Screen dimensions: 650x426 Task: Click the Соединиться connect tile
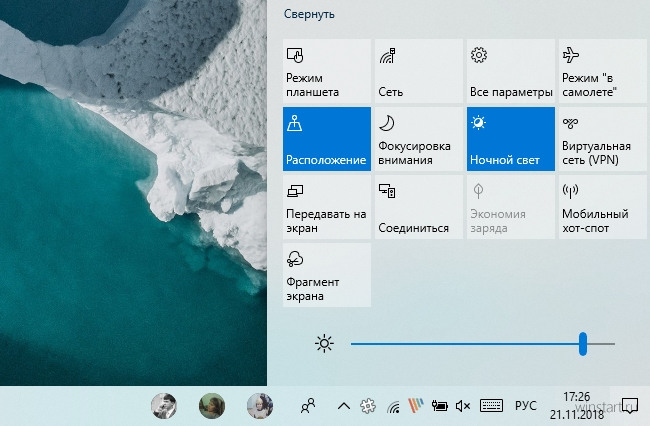tap(419, 207)
